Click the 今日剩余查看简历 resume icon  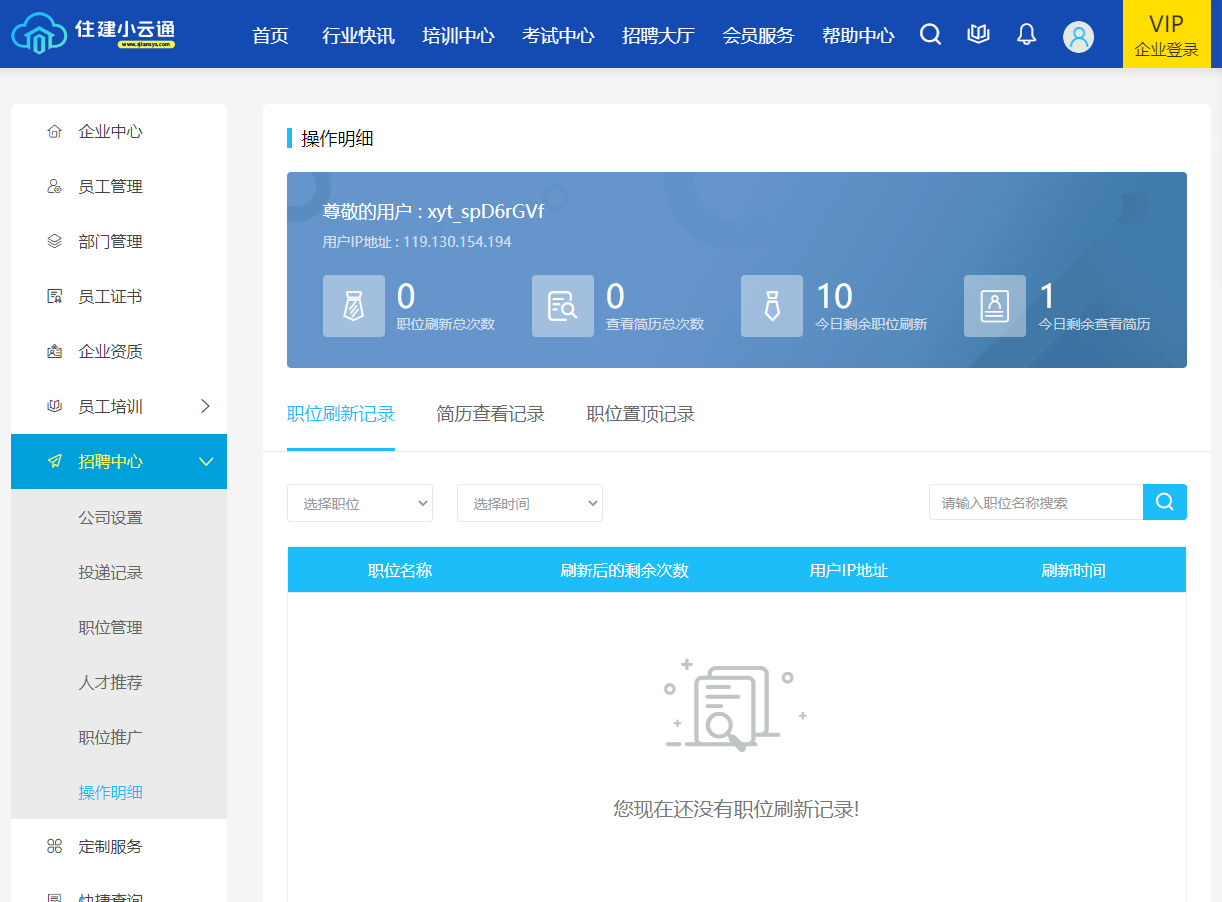click(x=994, y=306)
